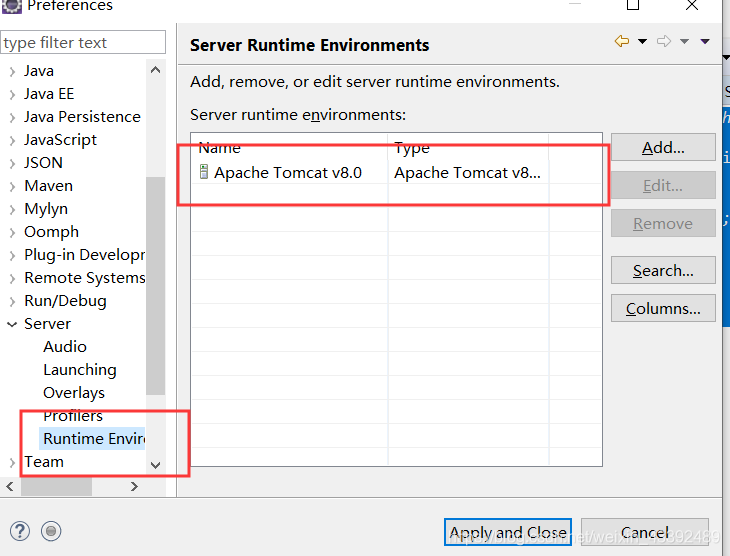The width and height of the screenshot is (730, 556).
Task: Collapse the Server tree node
Action: 12,325
